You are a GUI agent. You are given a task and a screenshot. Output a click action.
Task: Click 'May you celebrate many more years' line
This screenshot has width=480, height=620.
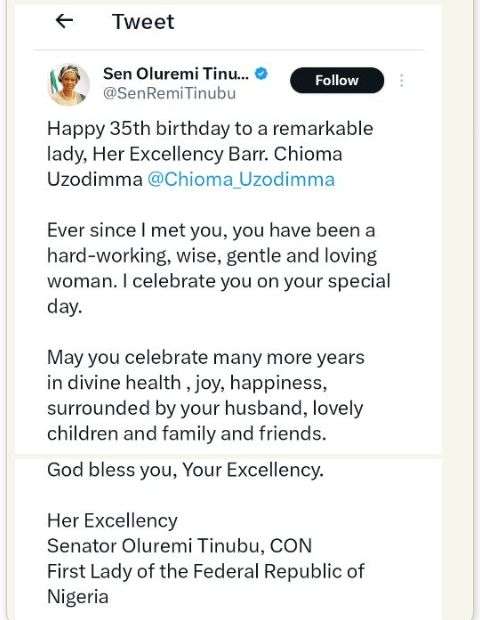point(206,357)
